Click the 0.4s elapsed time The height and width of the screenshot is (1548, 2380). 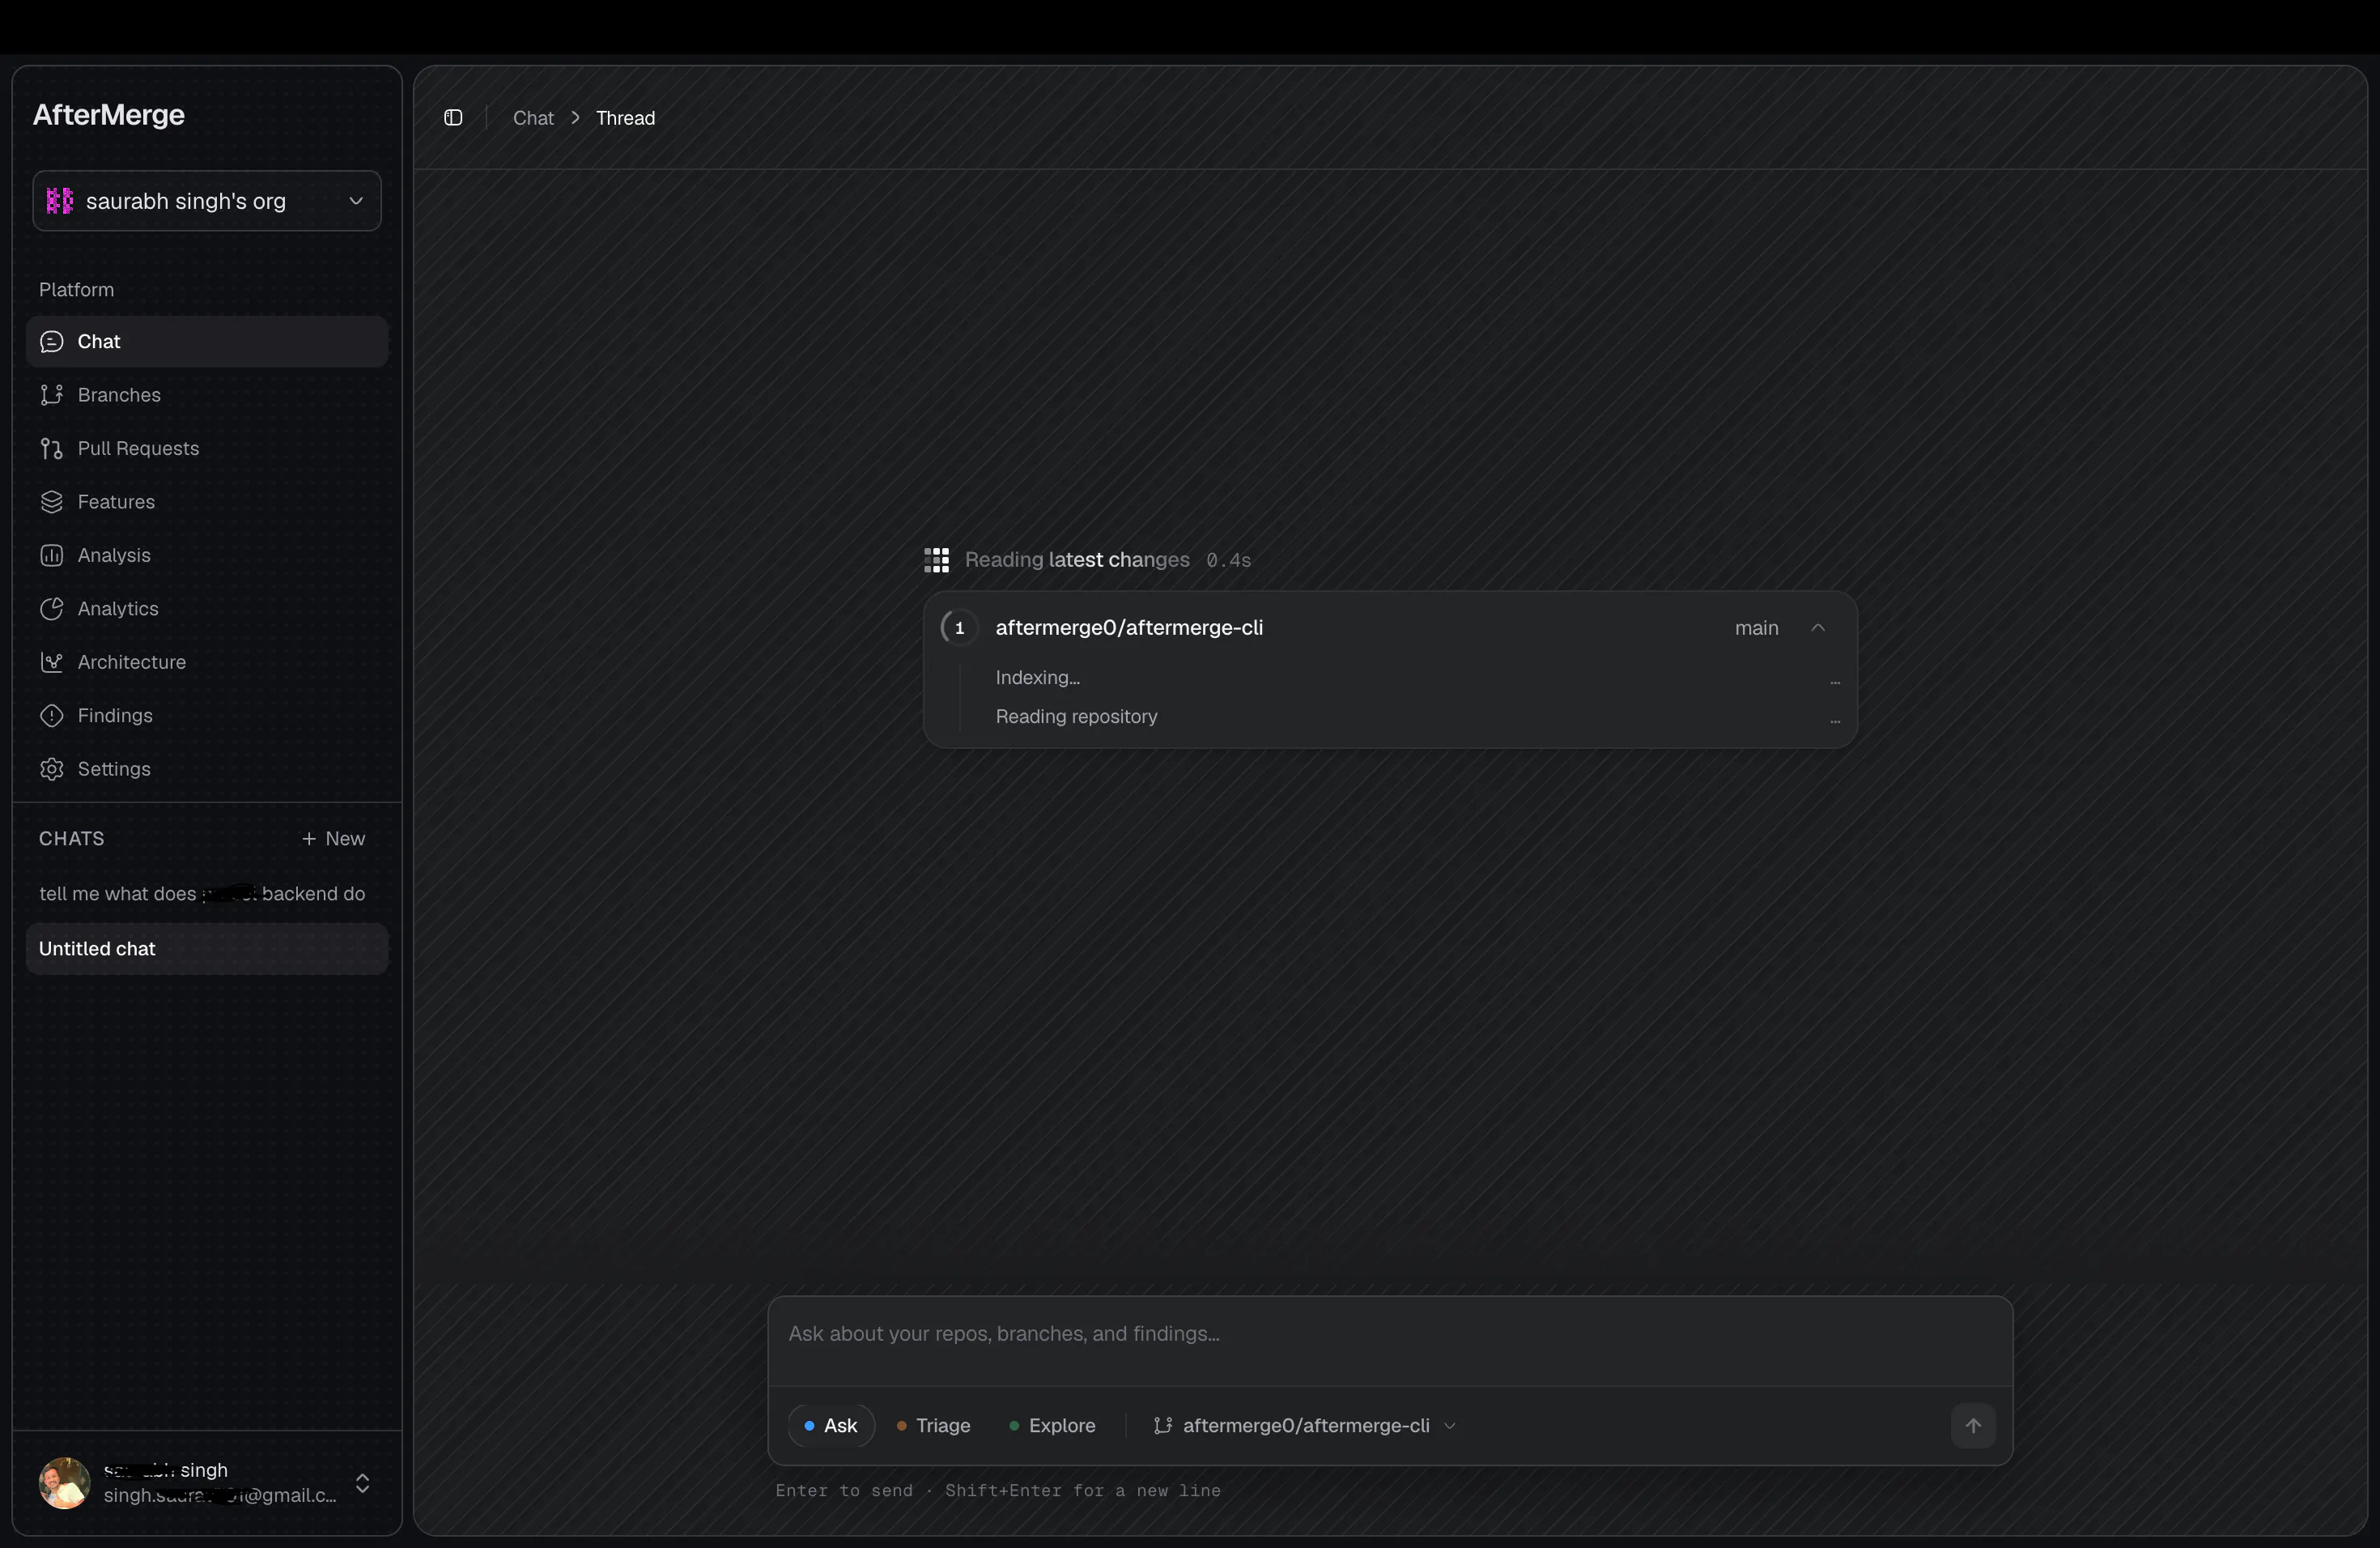point(1228,561)
